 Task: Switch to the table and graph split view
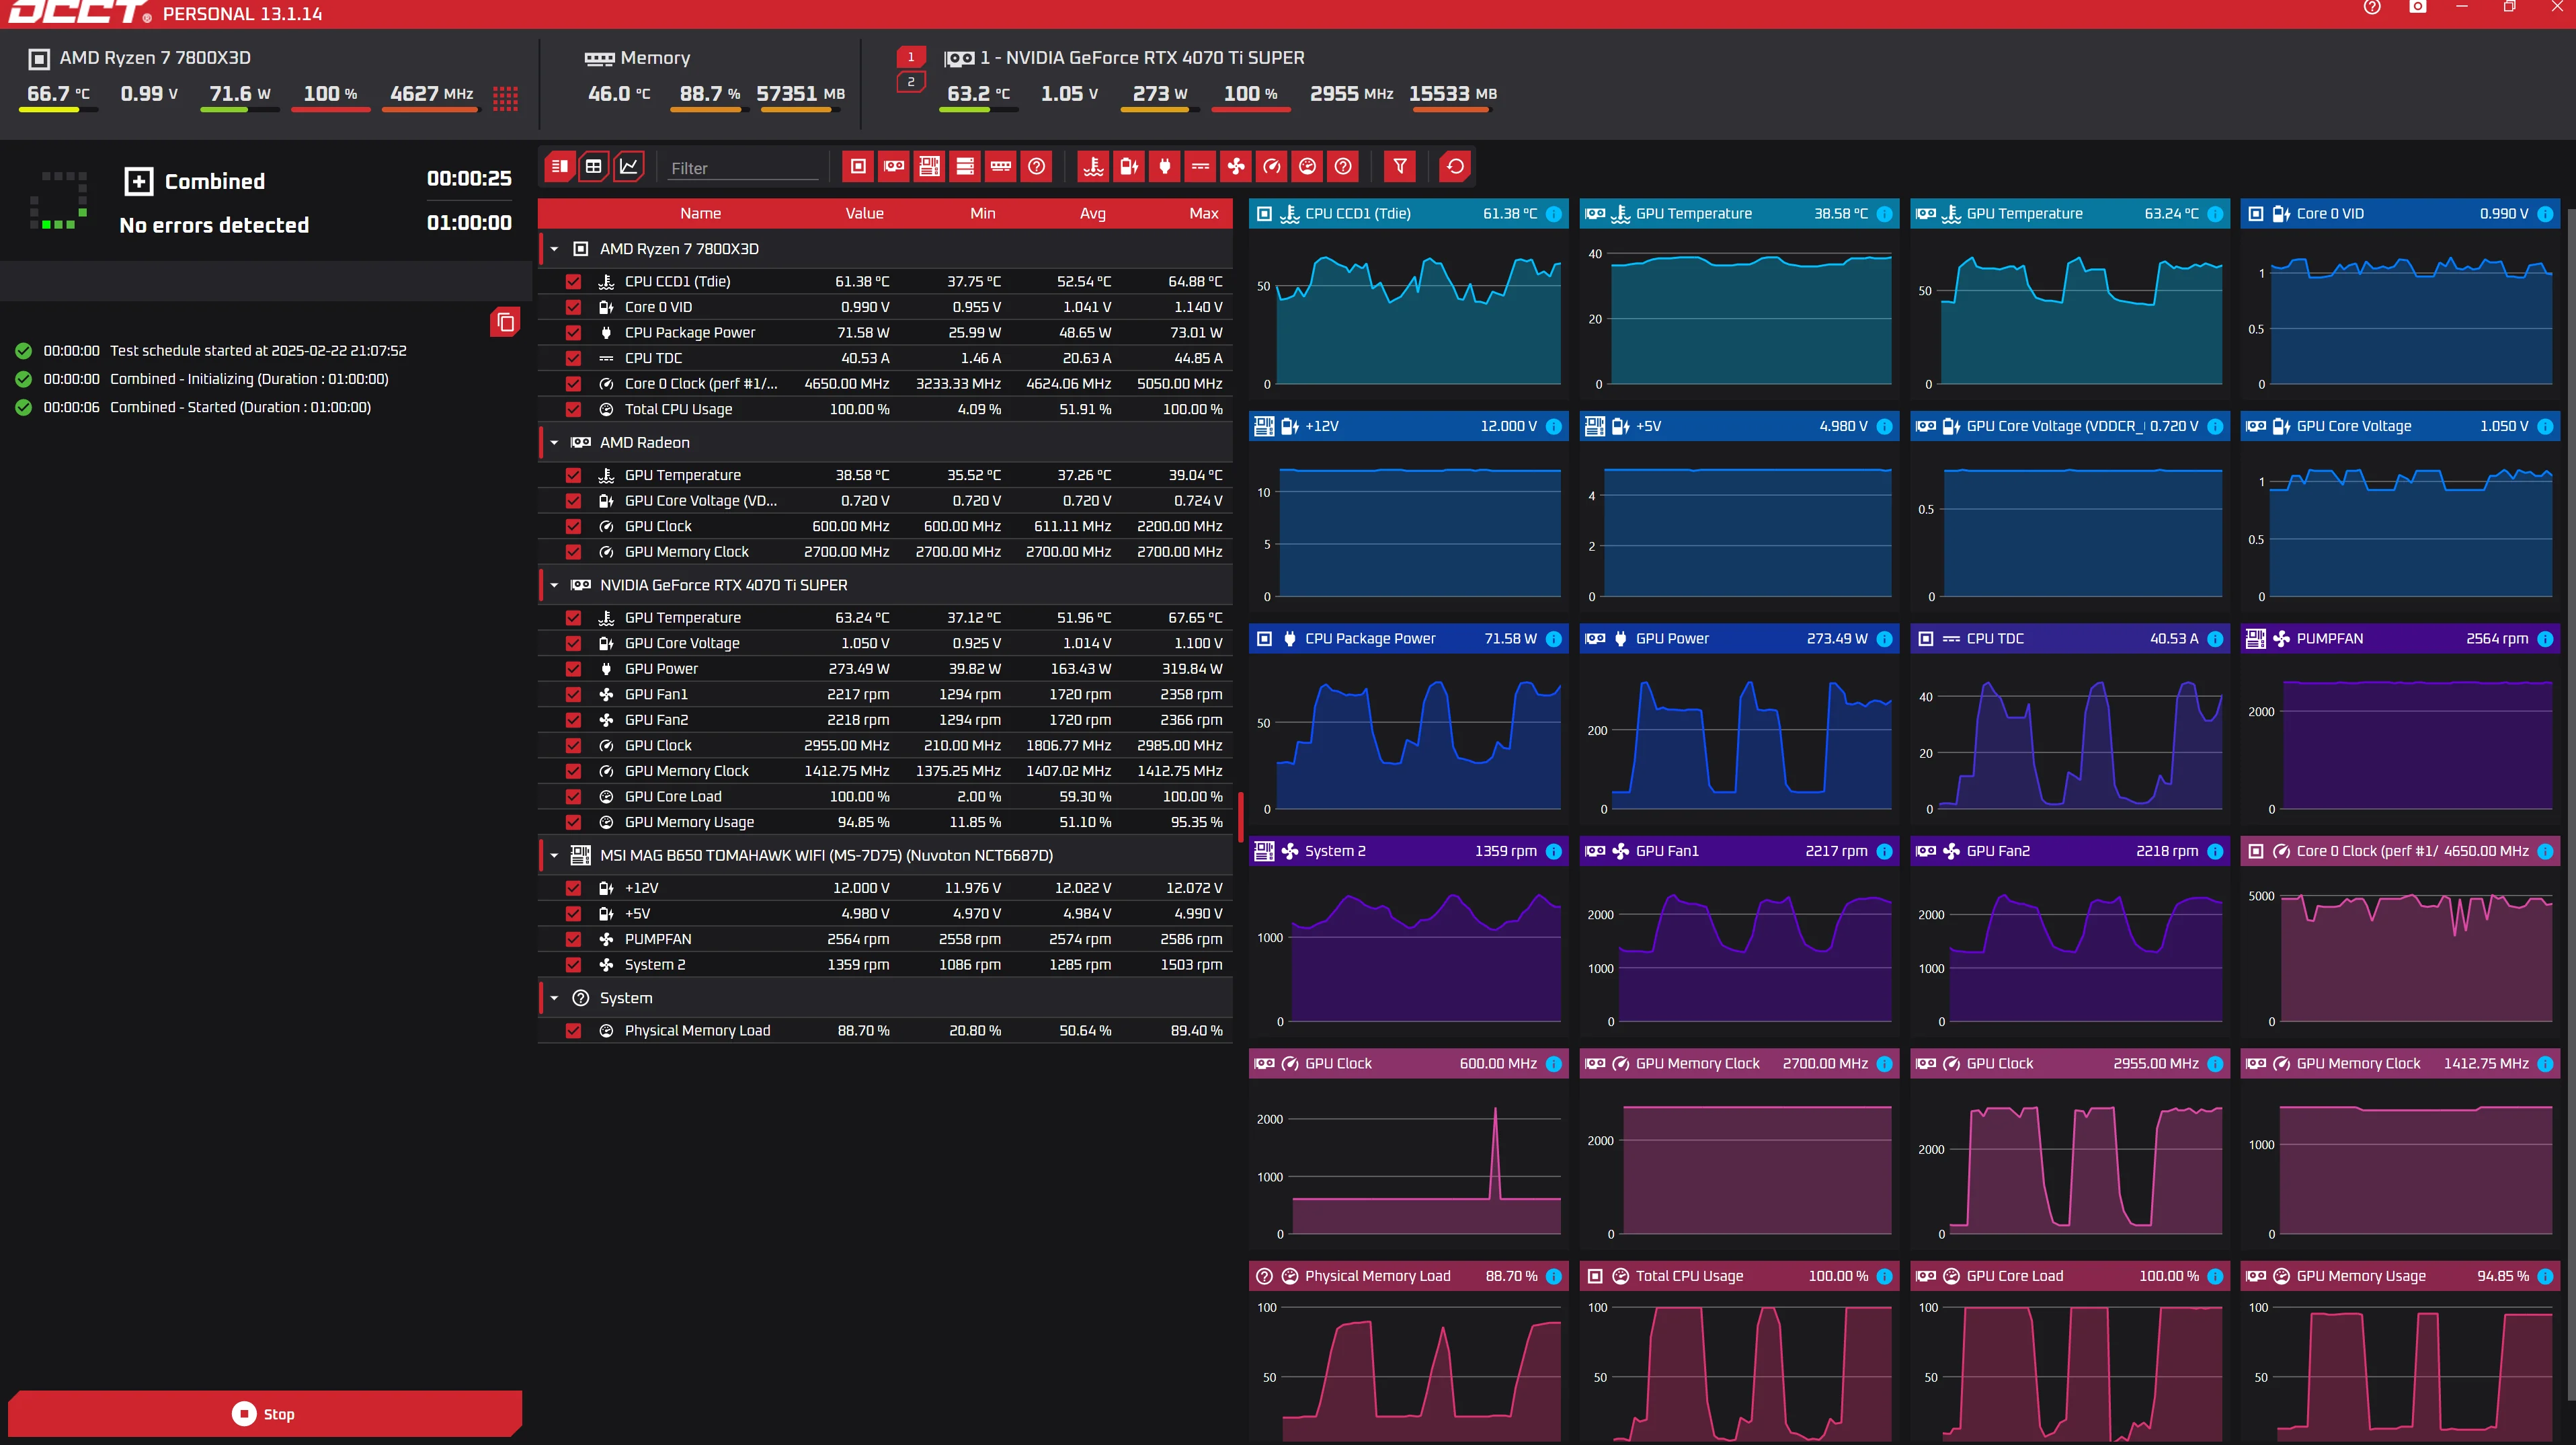point(559,167)
